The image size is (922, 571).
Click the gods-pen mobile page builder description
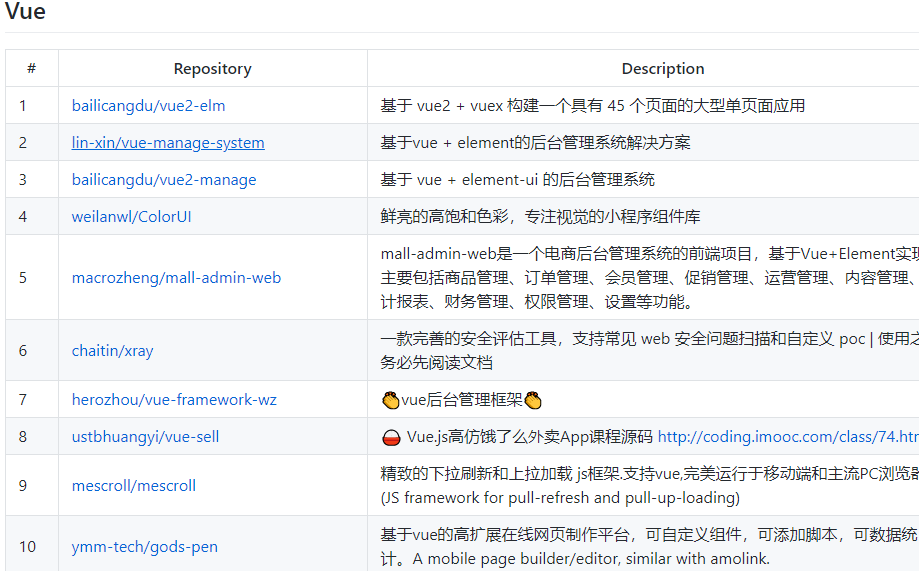click(650, 547)
